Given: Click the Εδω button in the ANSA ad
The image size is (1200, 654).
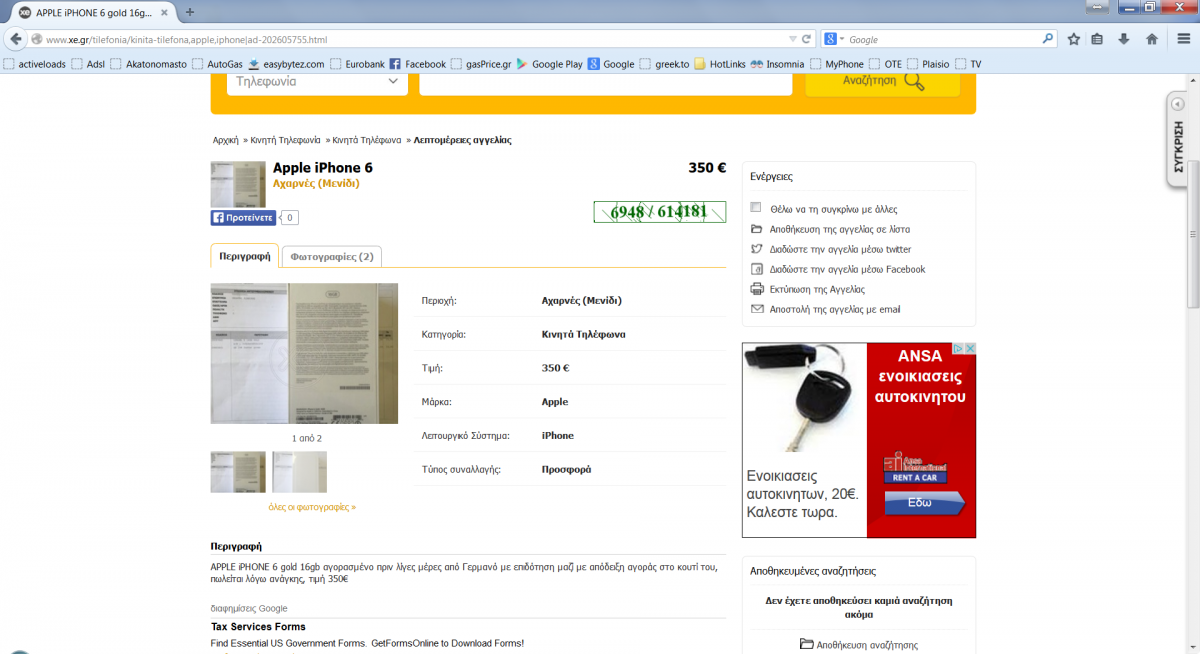Looking at the screenshot, I should [x=925, y=504].
